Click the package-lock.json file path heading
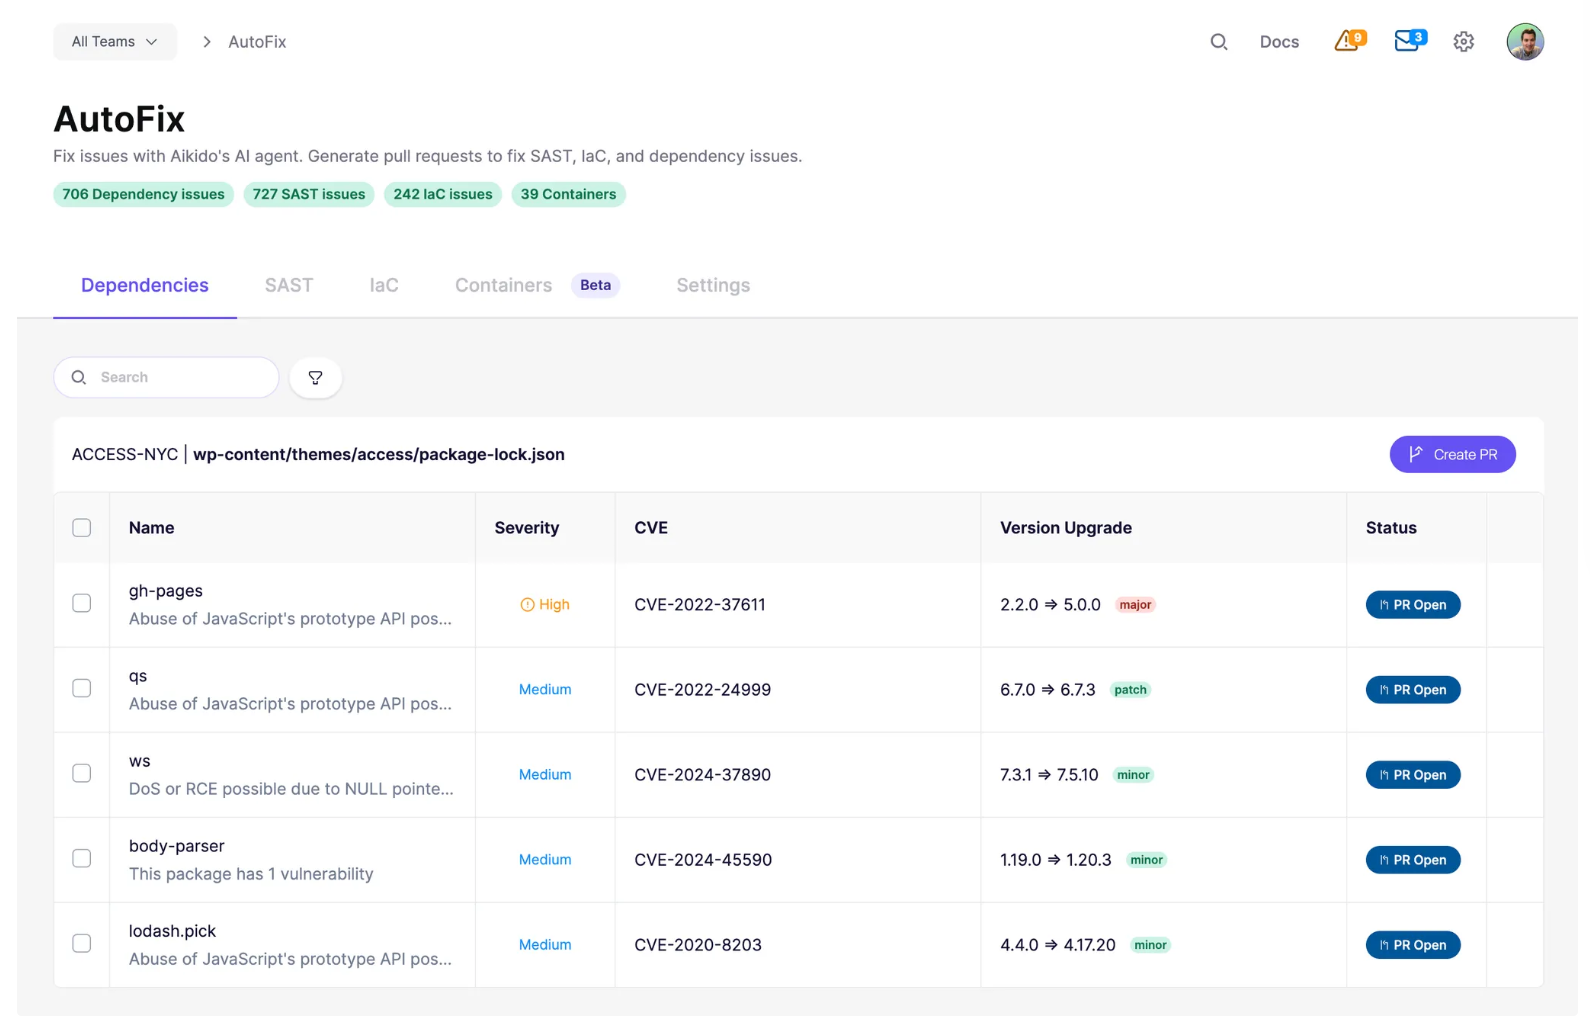 [x=379, y=454]
